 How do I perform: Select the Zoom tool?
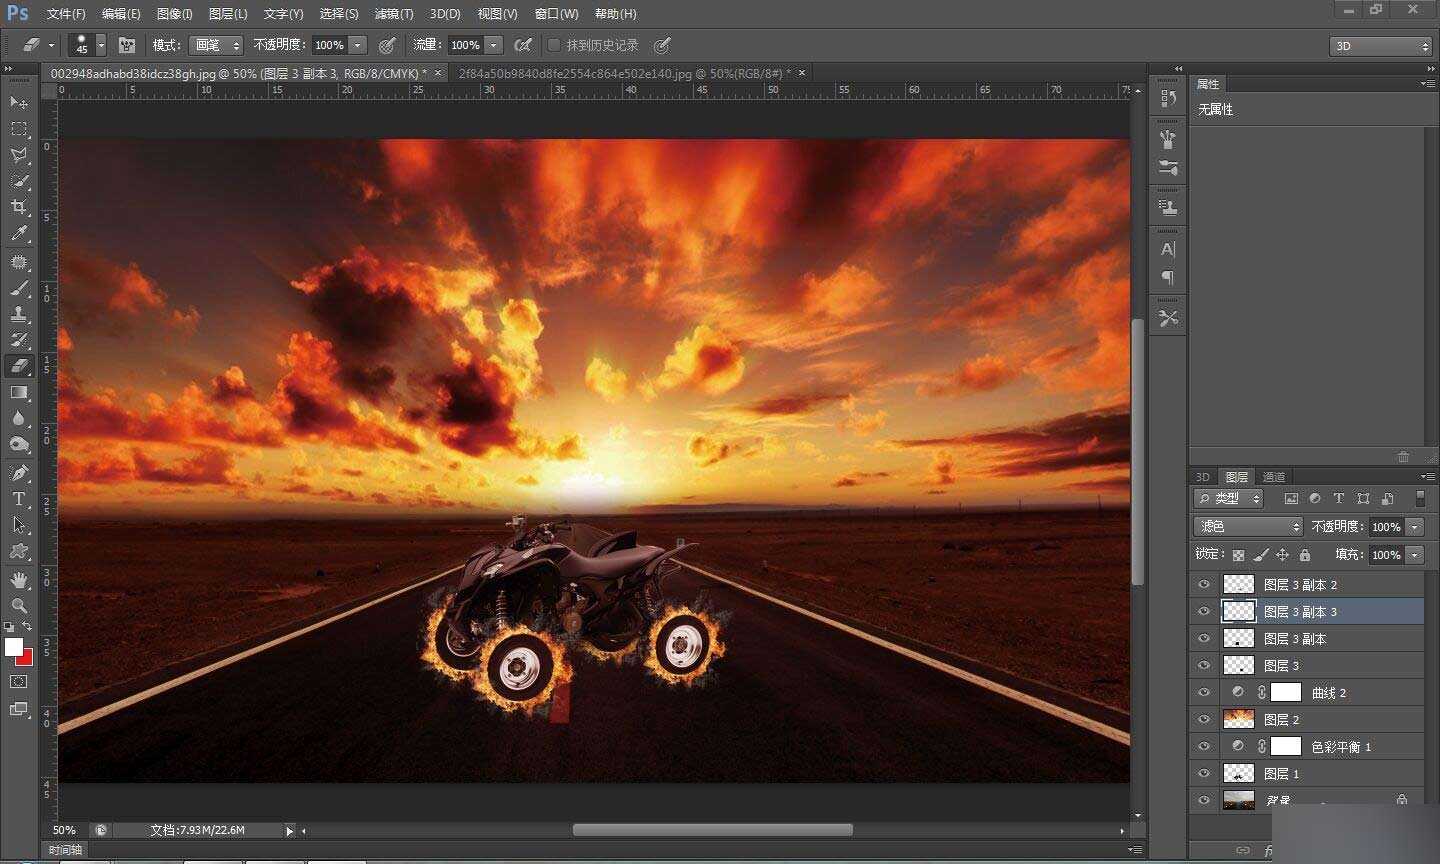19,606
